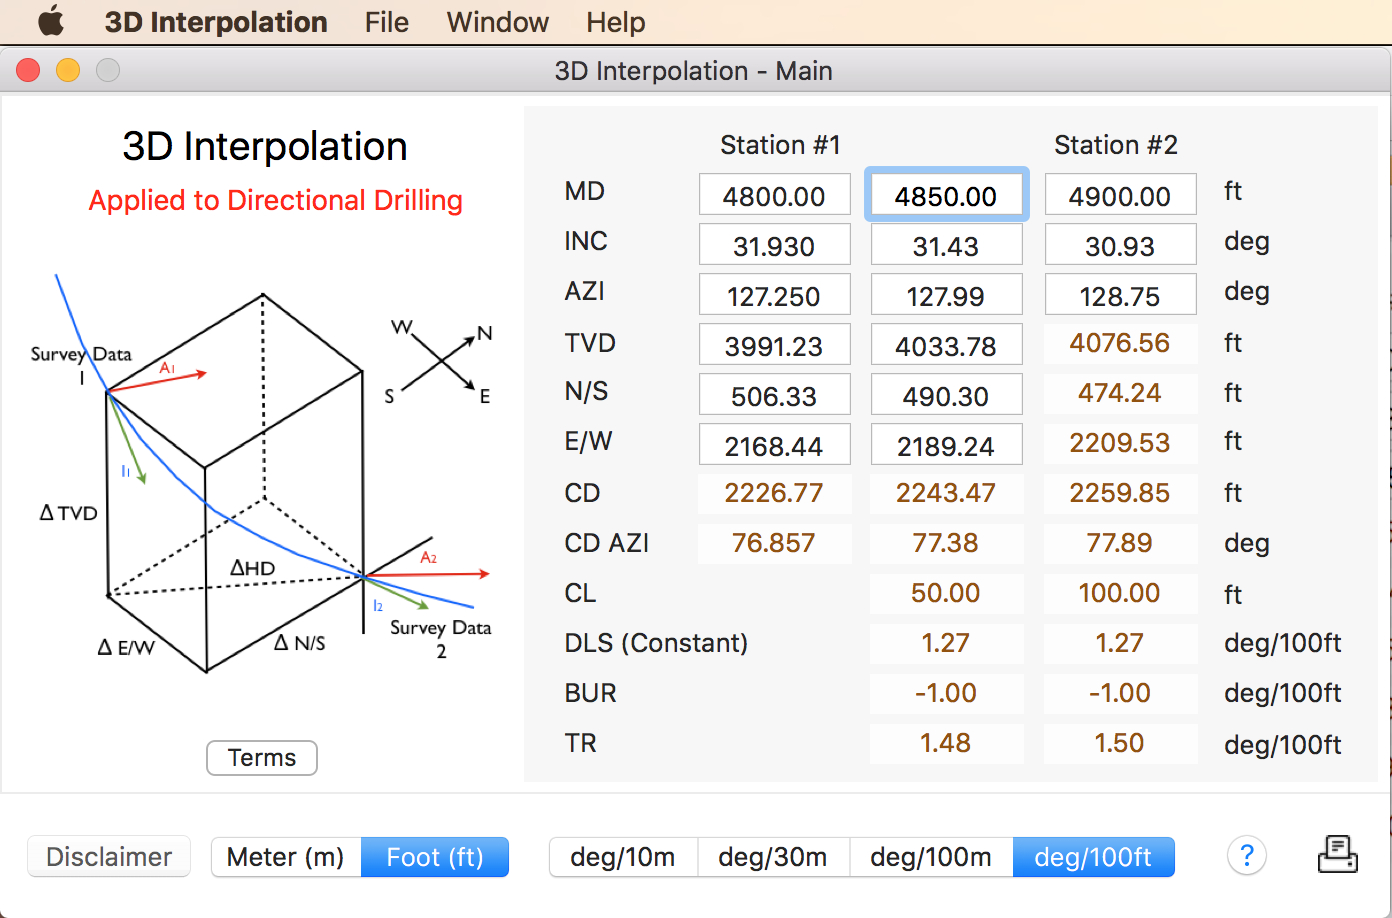This screenshot has width=1392, height=918.
Task: Switch units to Meter (m)
Action: click(285, 857)
